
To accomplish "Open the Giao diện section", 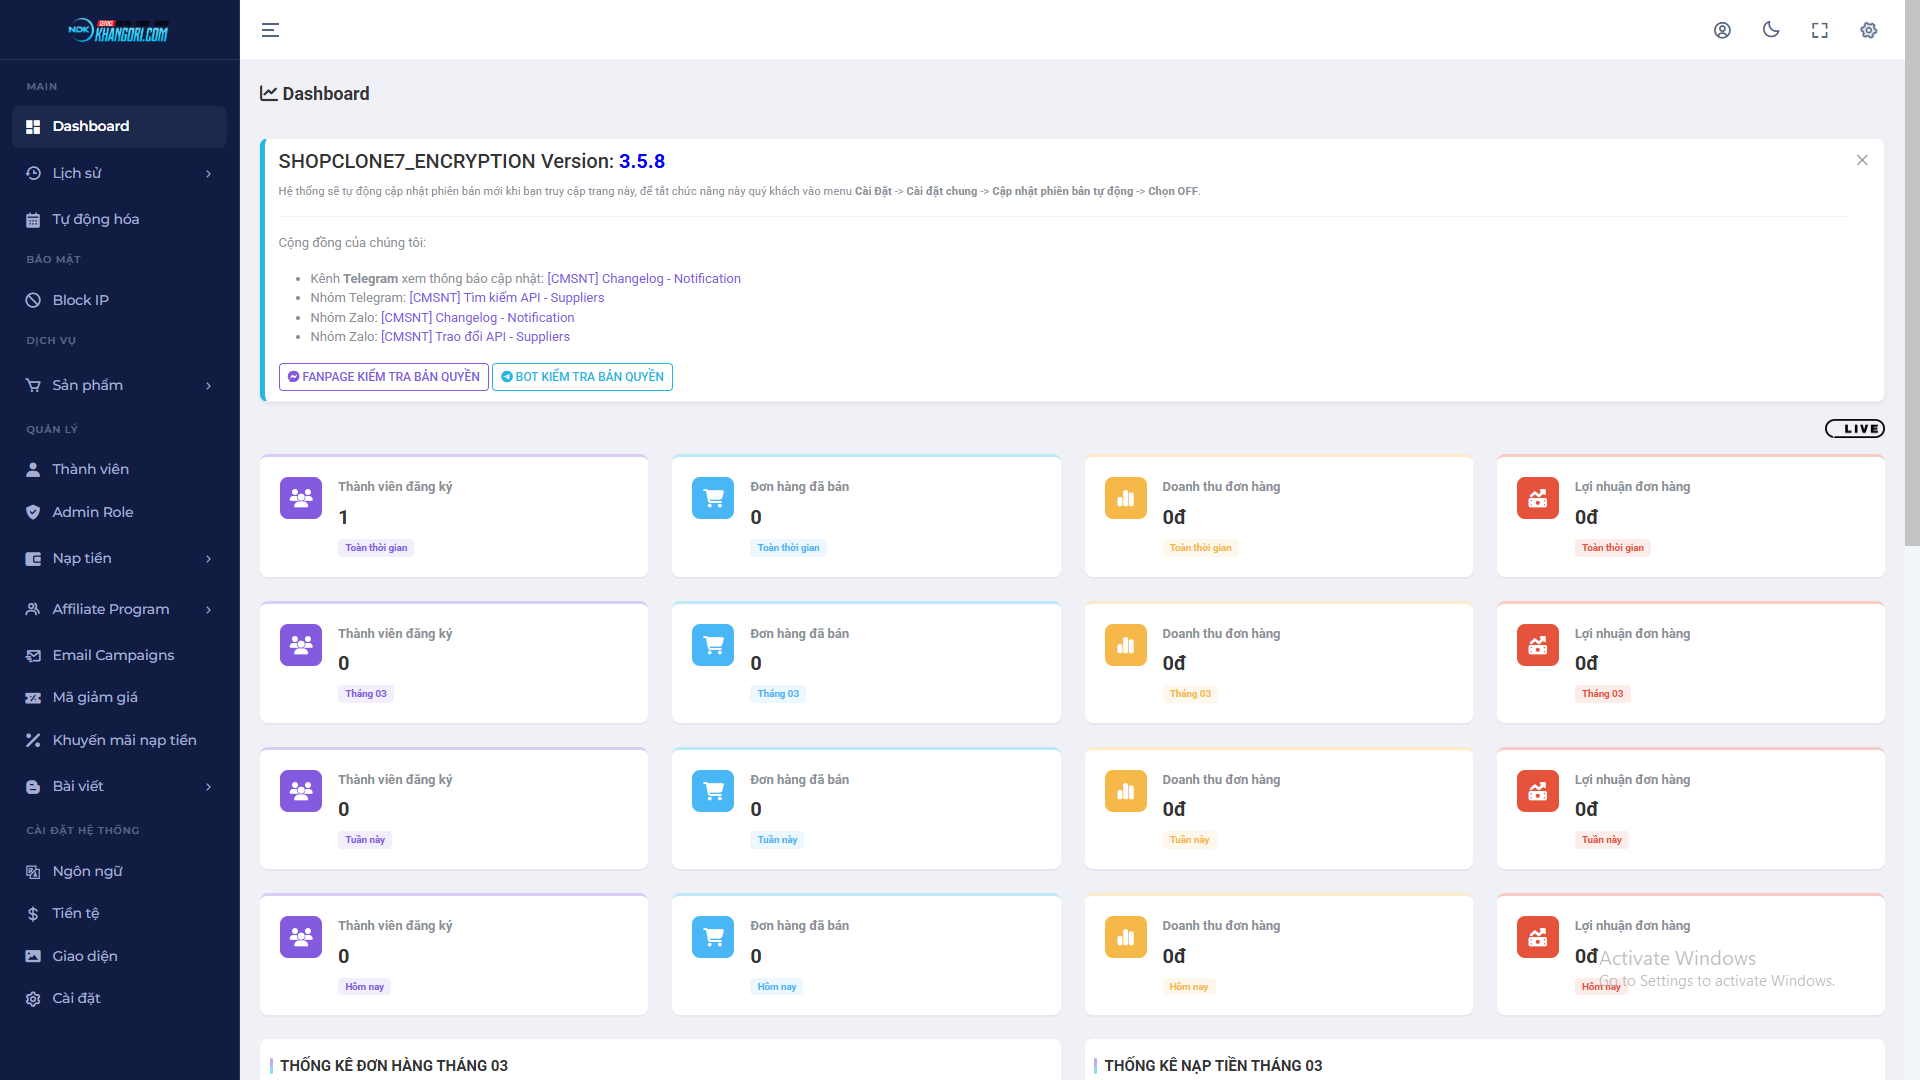I will click(x=85, y=956).
